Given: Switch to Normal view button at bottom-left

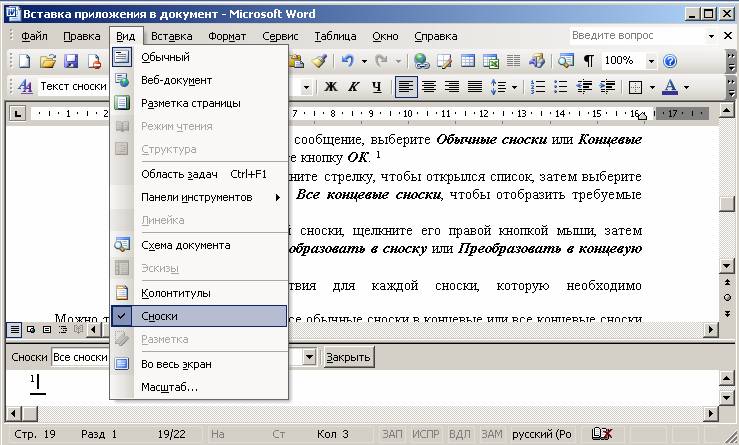Looking at the screenshot, I should coord(15,330).
